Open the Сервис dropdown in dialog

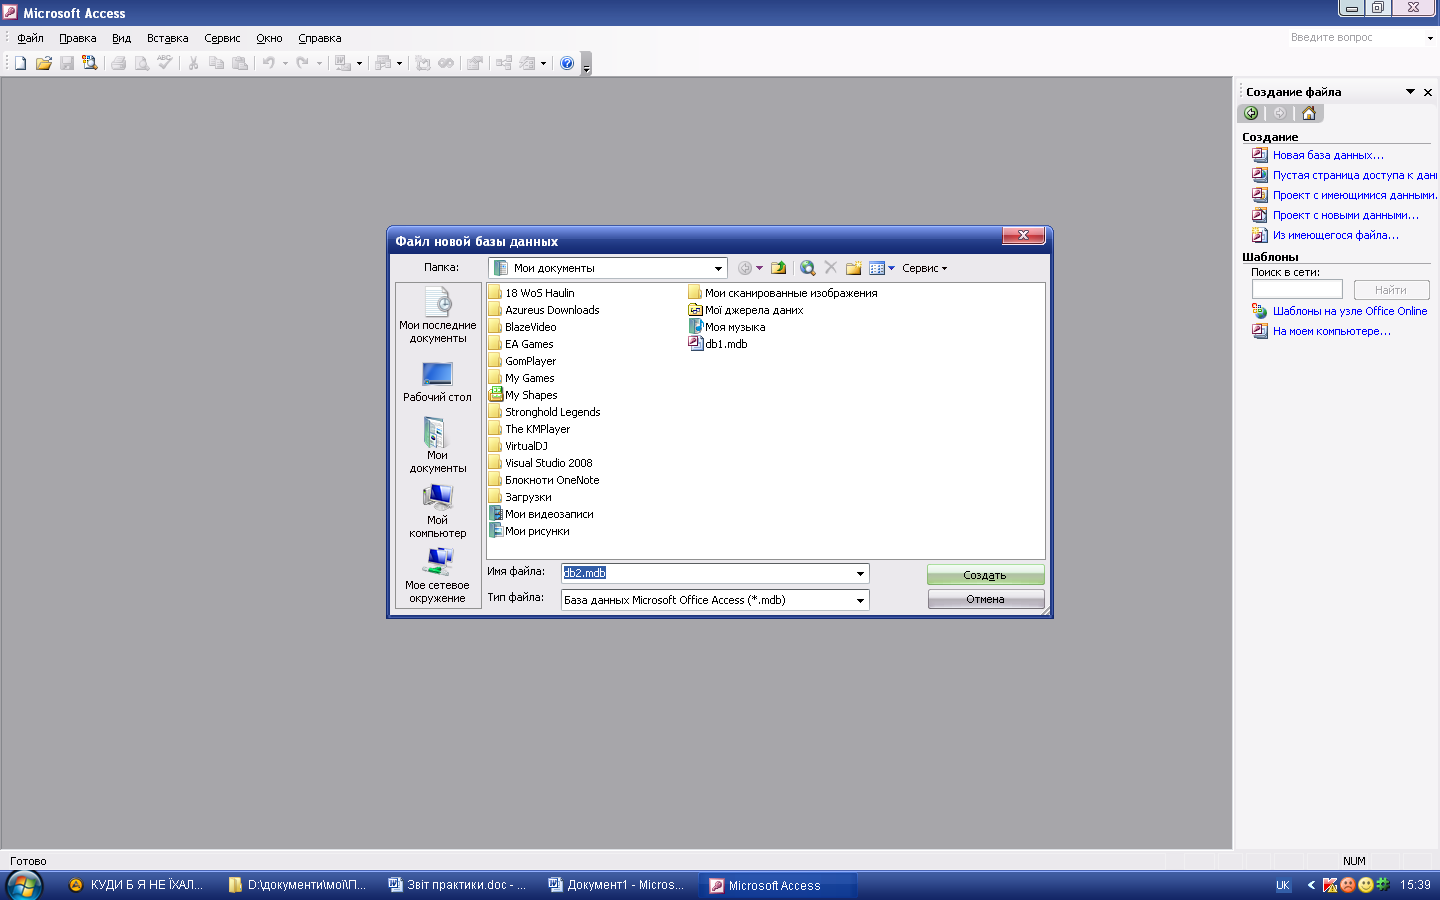[x=924, y=268]
